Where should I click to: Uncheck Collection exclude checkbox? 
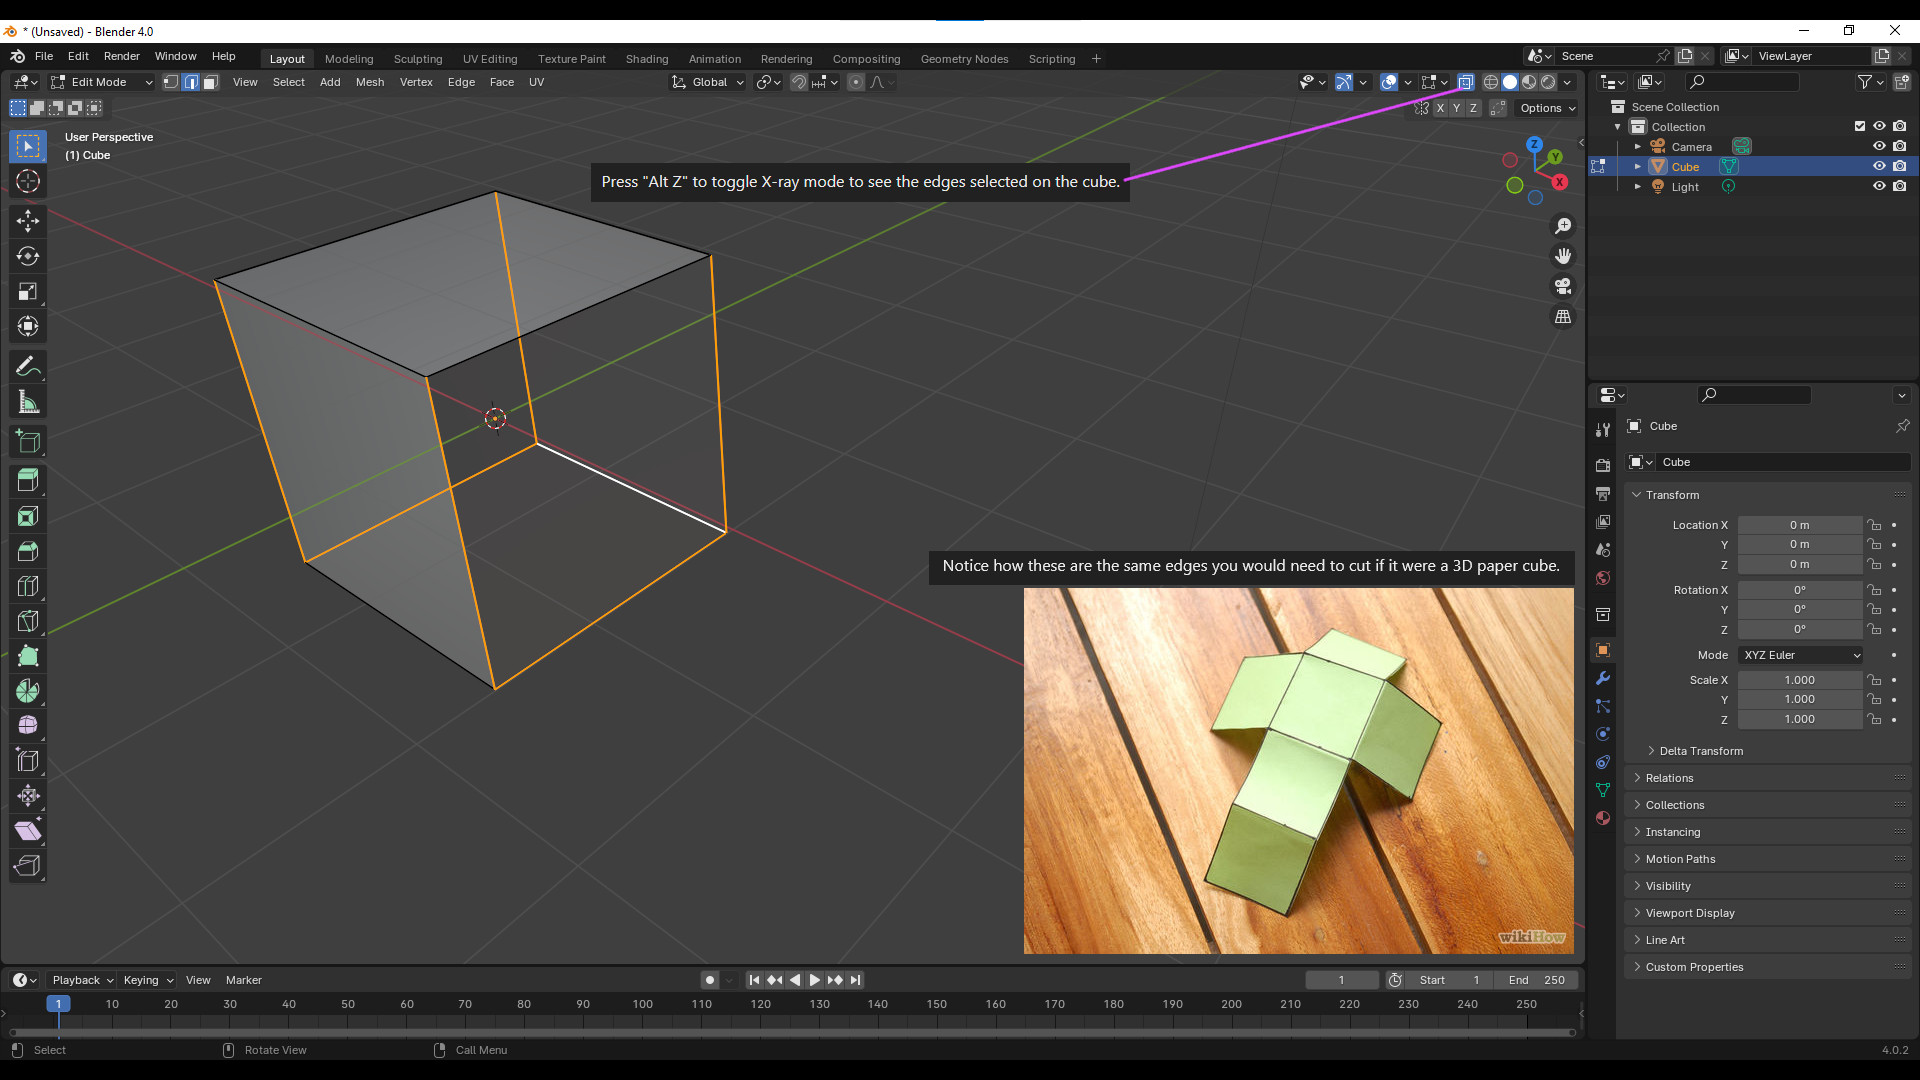tap(1860, 126)
